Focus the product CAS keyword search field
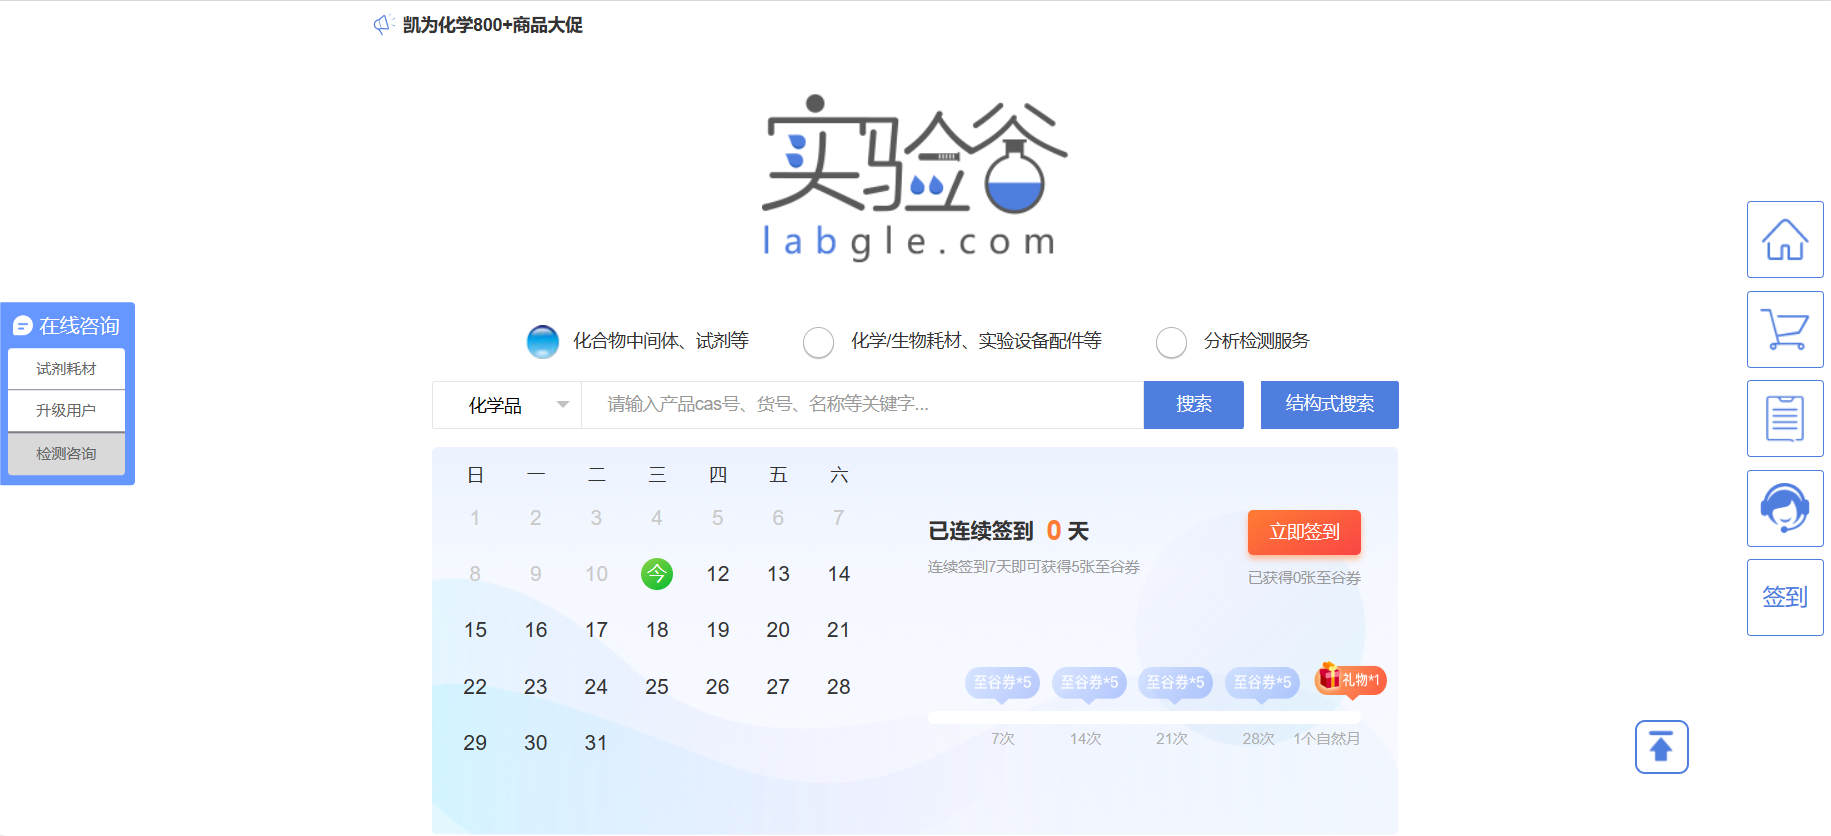Viewport: 1831px width, 836px height. tap(862, 405)
